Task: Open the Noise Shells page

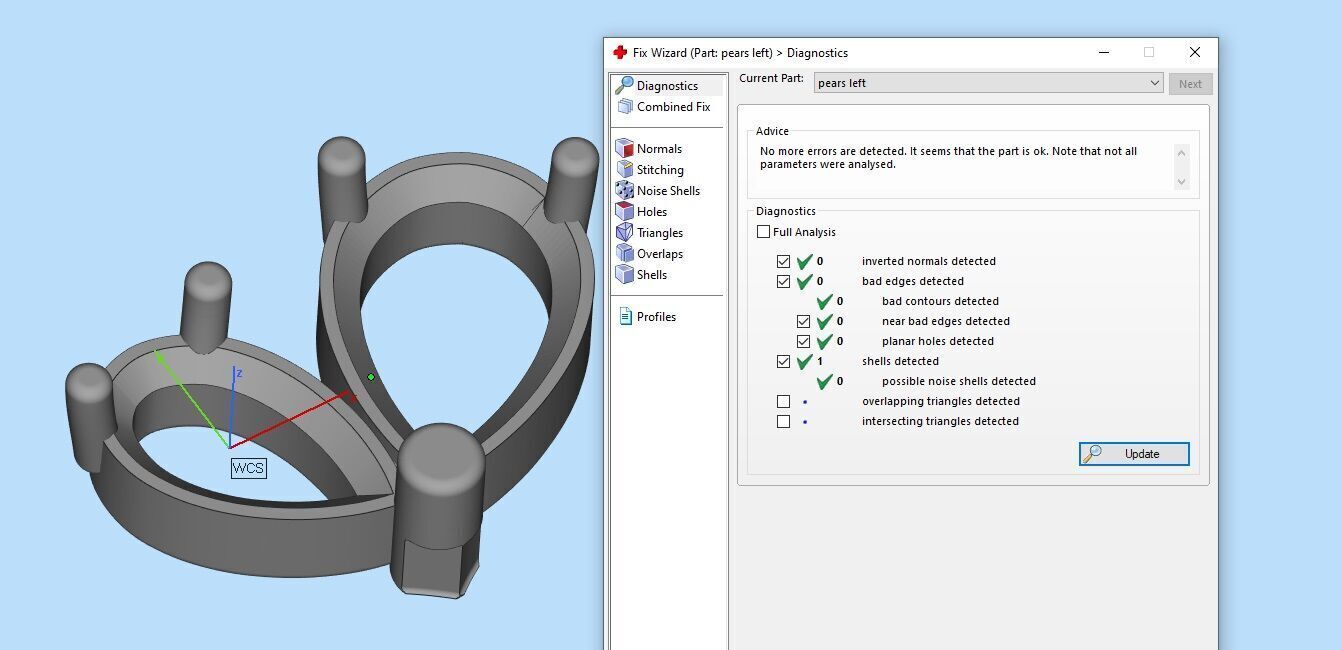Action: 668,191
